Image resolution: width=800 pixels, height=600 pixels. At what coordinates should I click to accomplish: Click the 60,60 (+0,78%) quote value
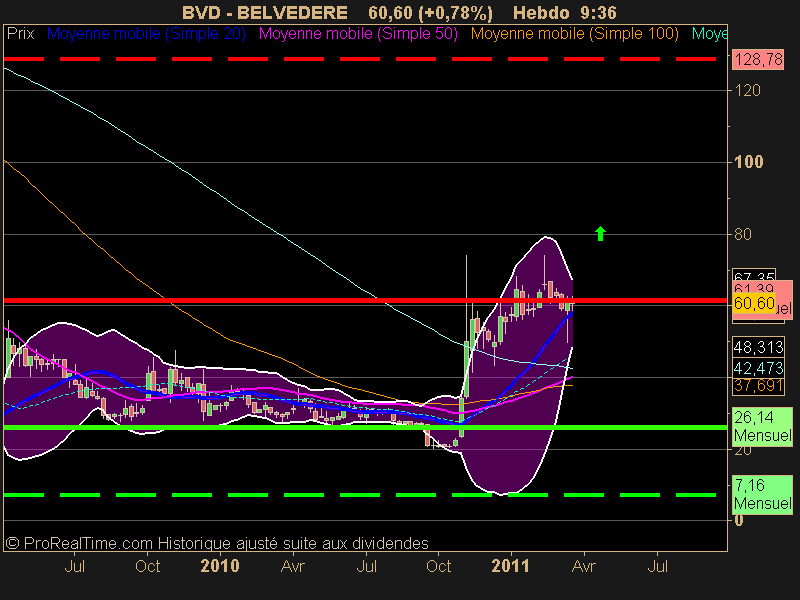[x=430, y=12]
